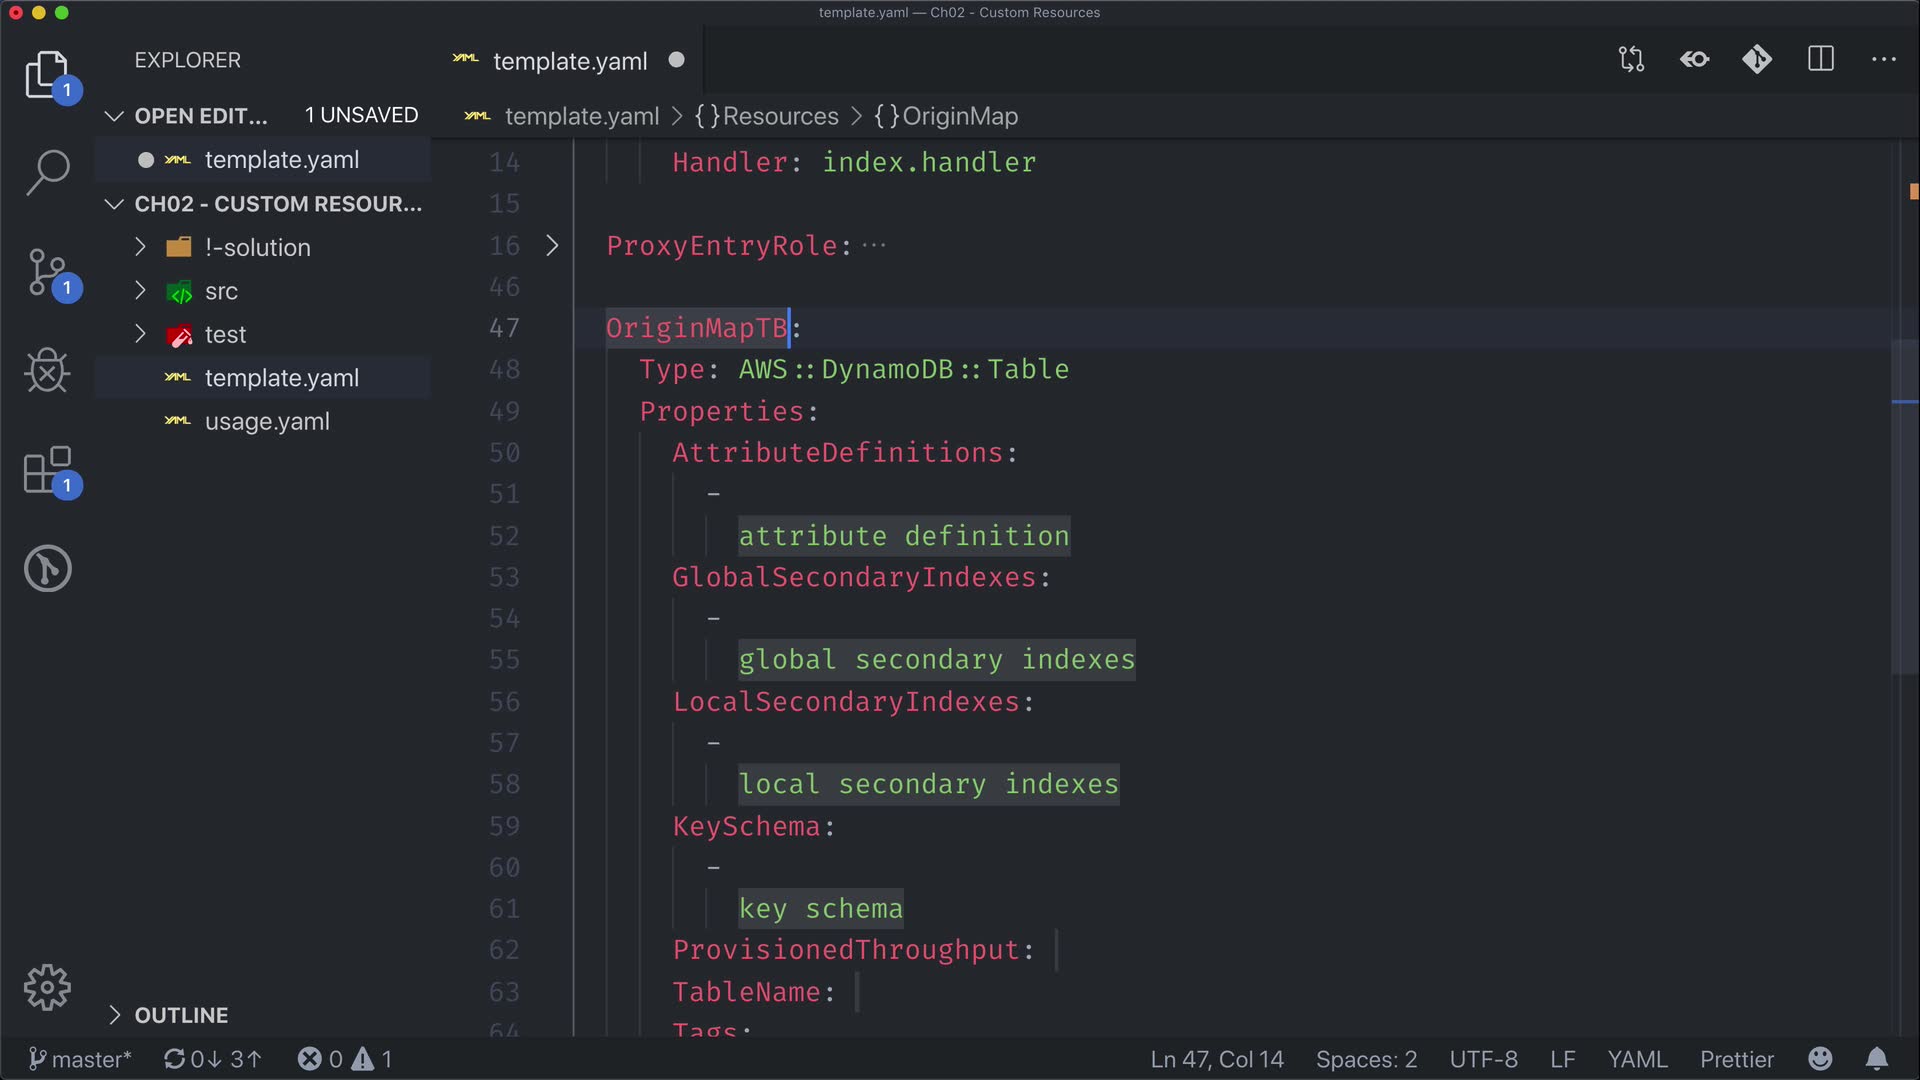Open the Search view in activity bar
Viewport: 1920px width, 1080px height.
[x=47, y=172]
